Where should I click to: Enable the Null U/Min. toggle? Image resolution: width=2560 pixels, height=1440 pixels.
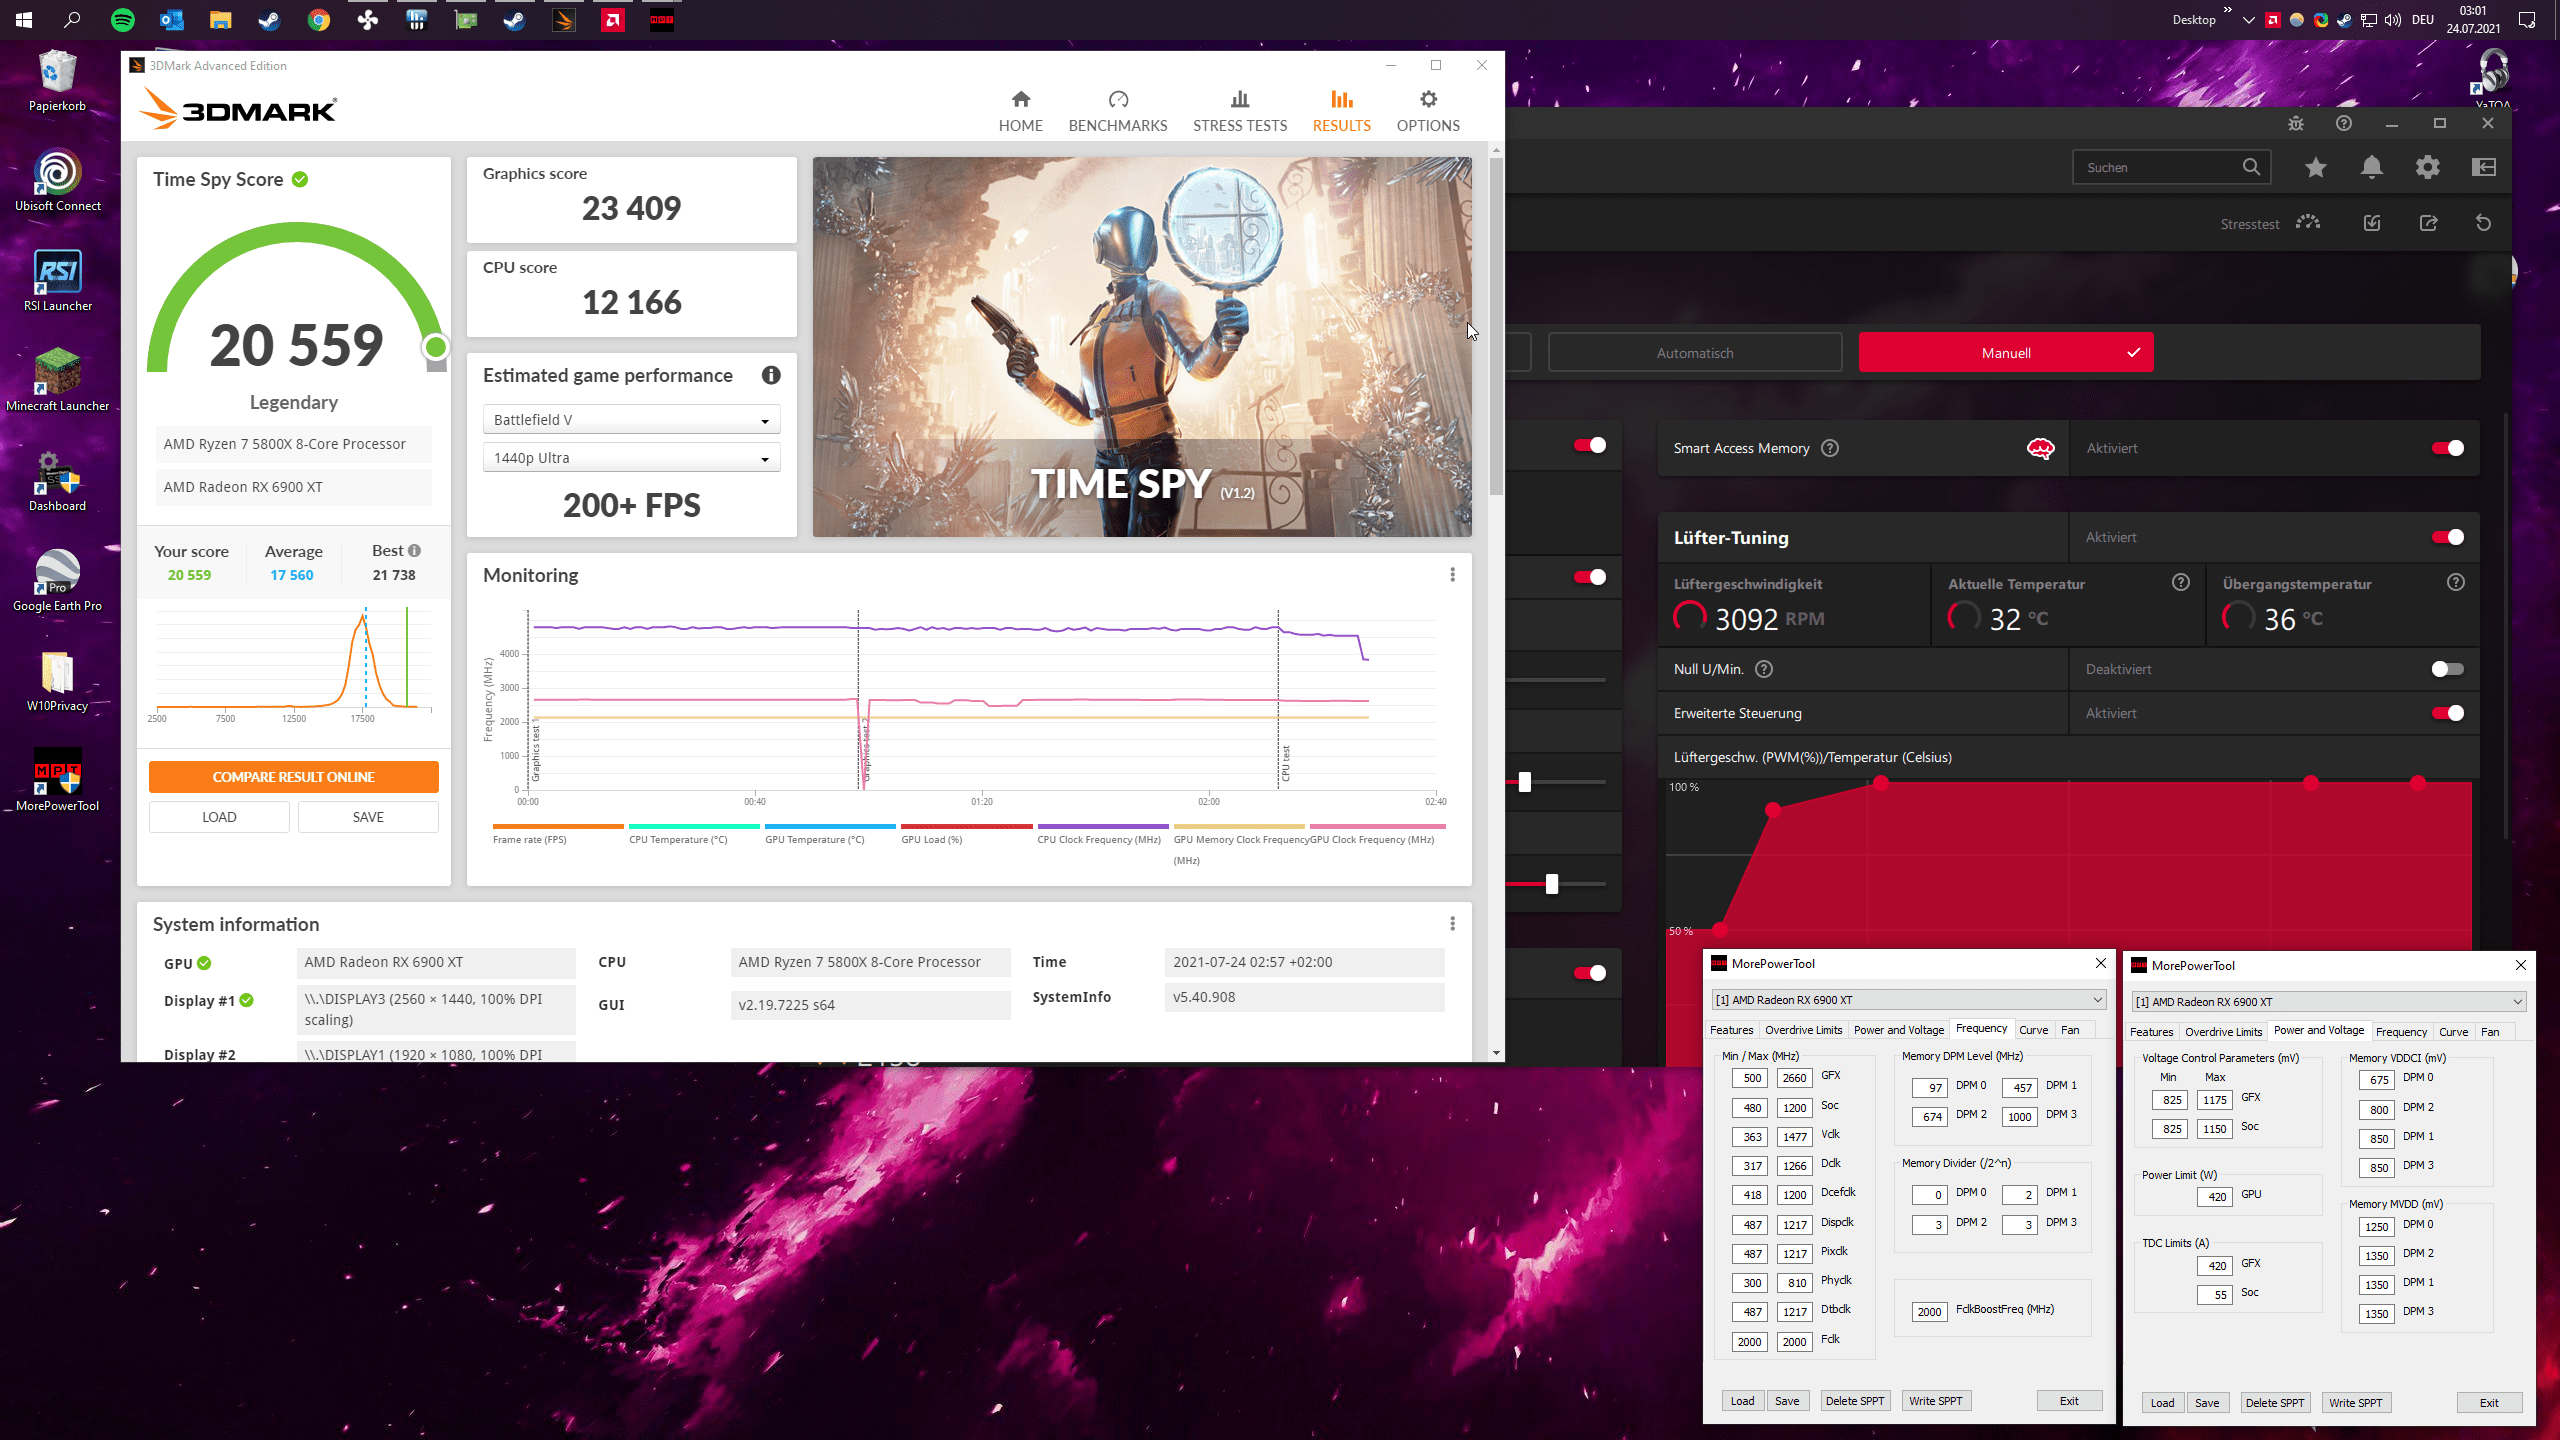point(2447,669)
